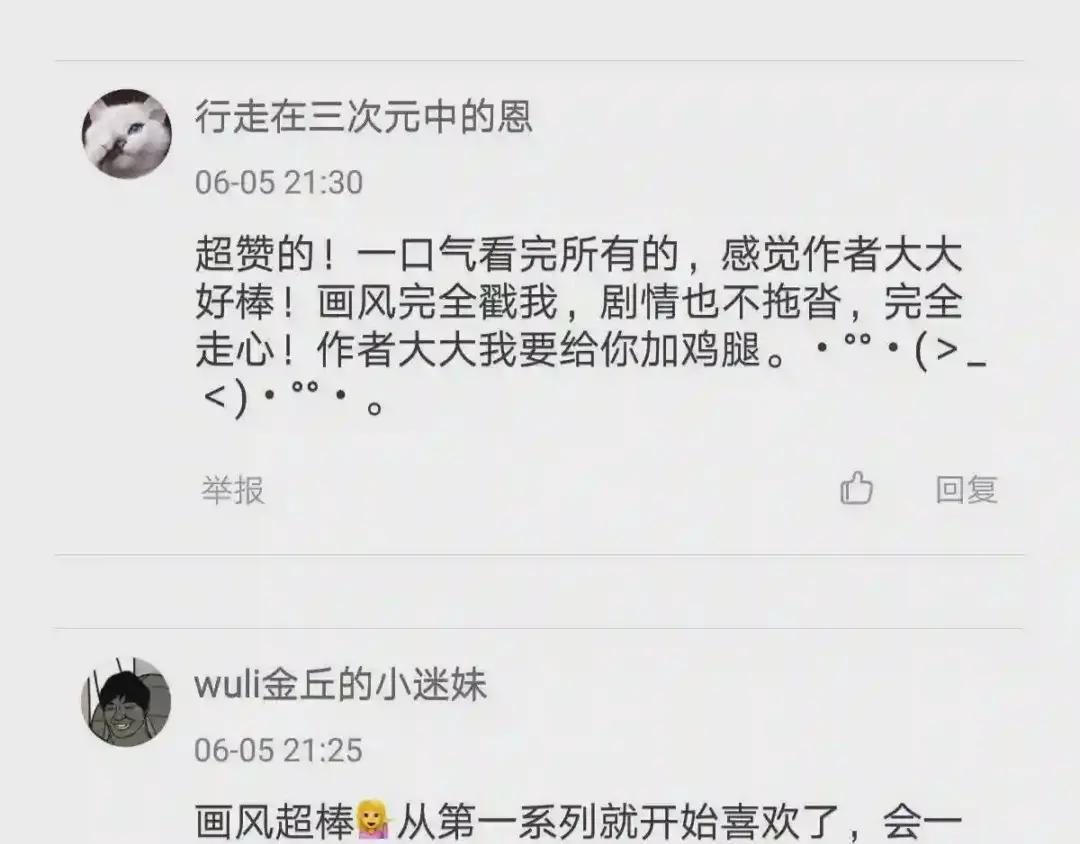Select comment line starting with 好棒！画风完全戳我

click(579, 302)
